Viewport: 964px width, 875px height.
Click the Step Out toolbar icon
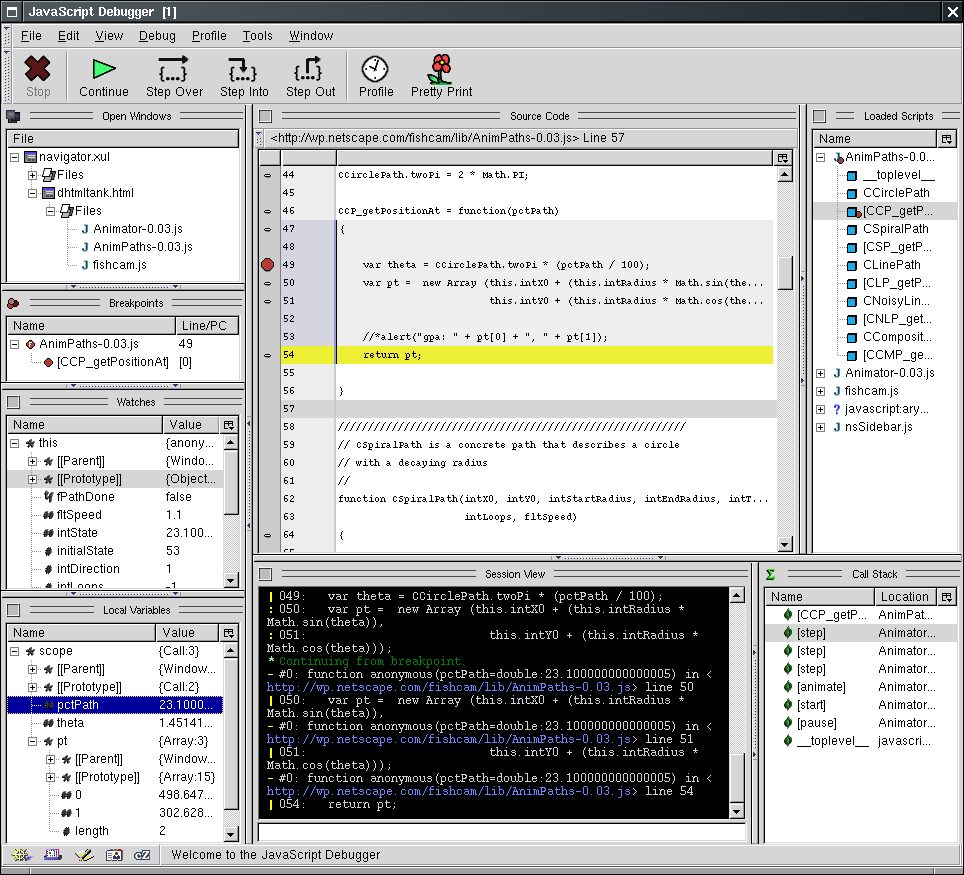pyautogui.click(x=310, y=69)
